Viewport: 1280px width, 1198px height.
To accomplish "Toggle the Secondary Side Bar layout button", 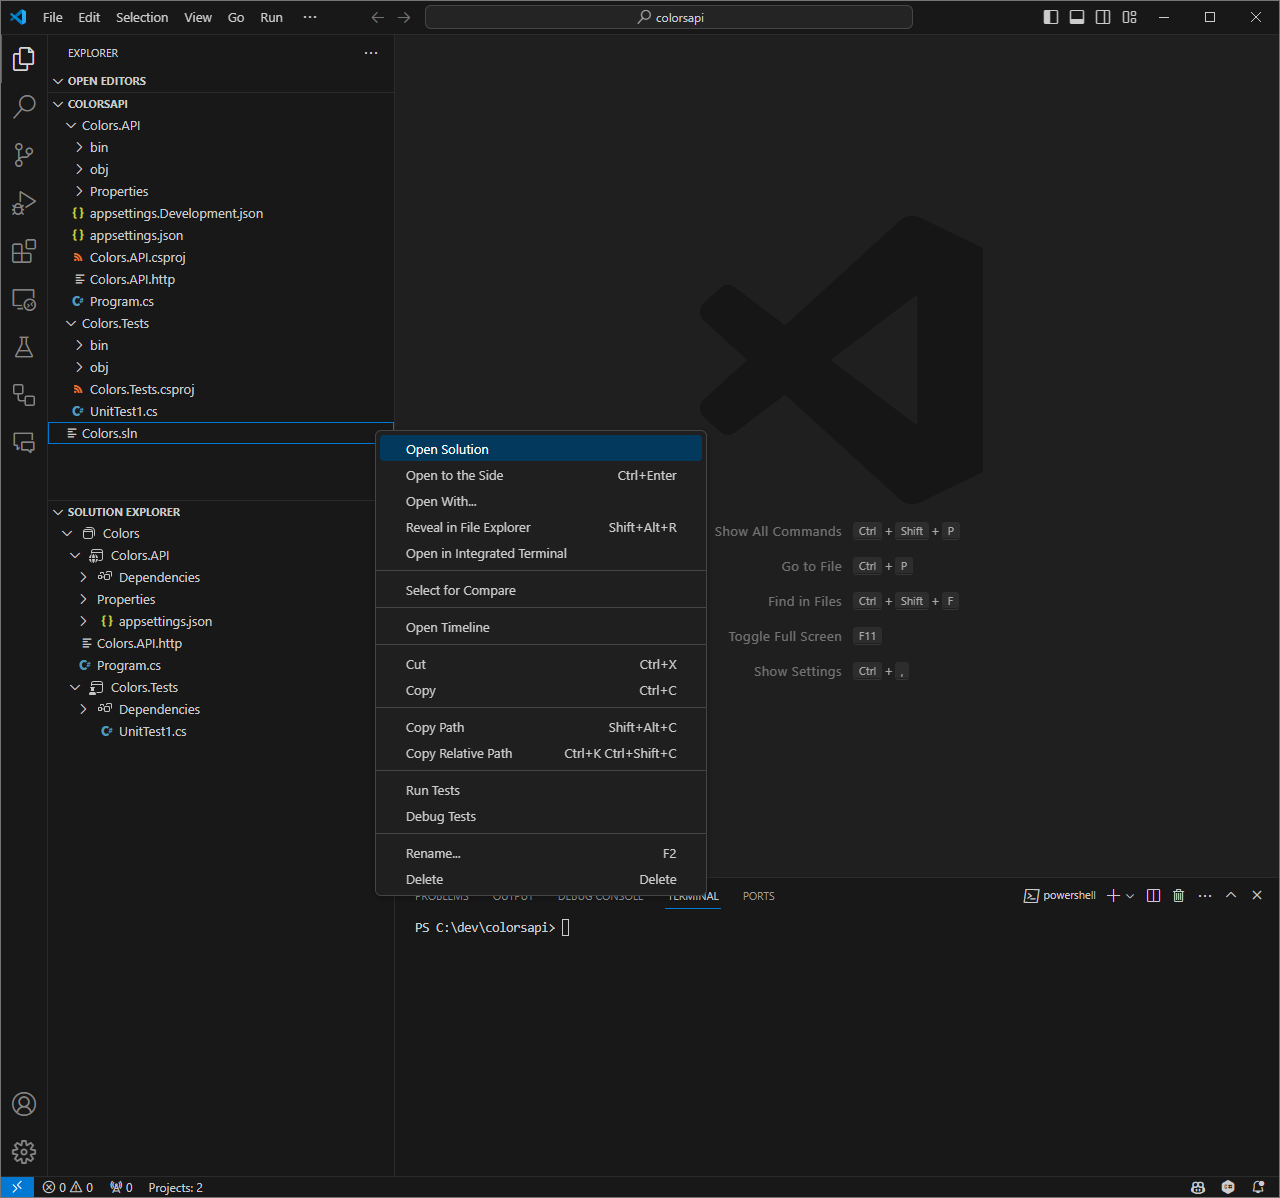I will tap(1103, 17).
